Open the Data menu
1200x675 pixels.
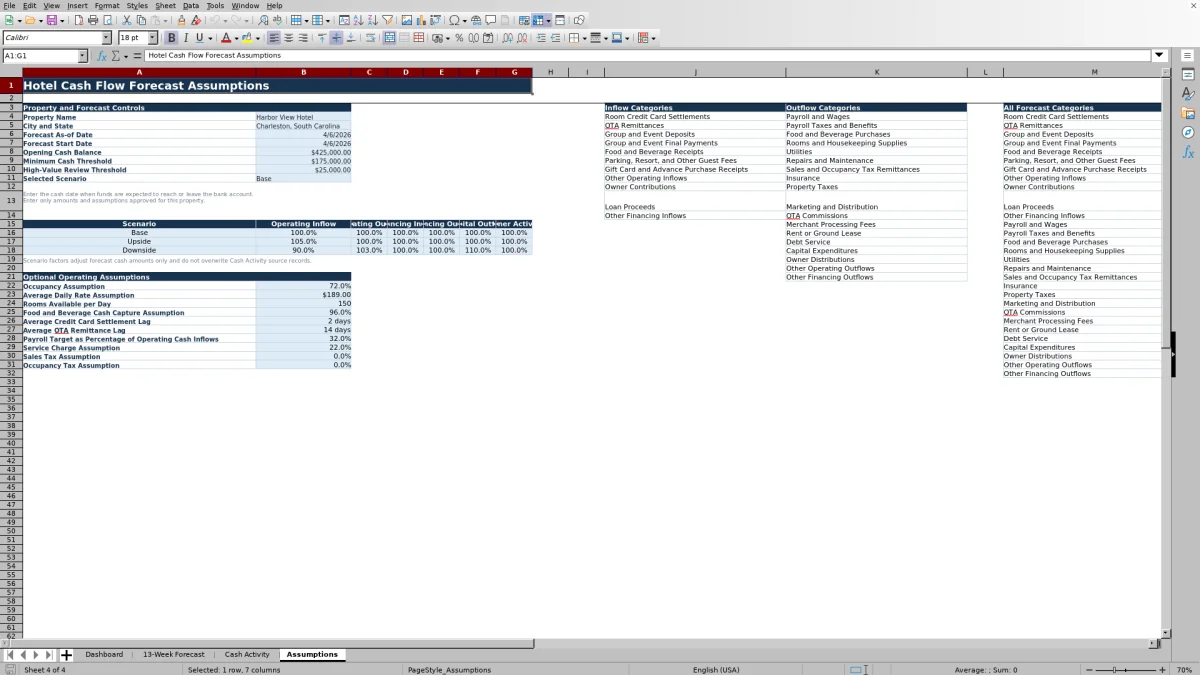pos(190,5)
